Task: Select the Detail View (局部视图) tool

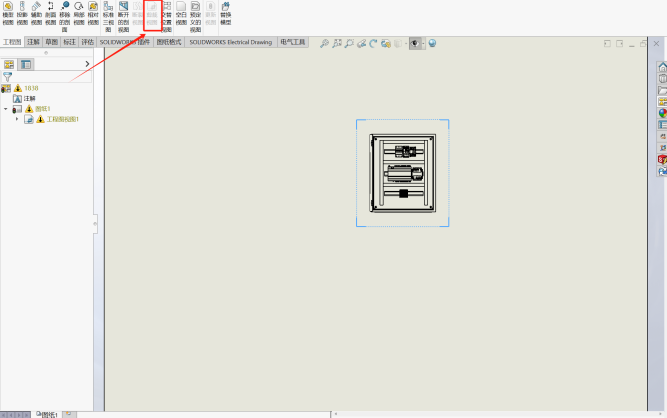Action: click(x=79, y=13)
